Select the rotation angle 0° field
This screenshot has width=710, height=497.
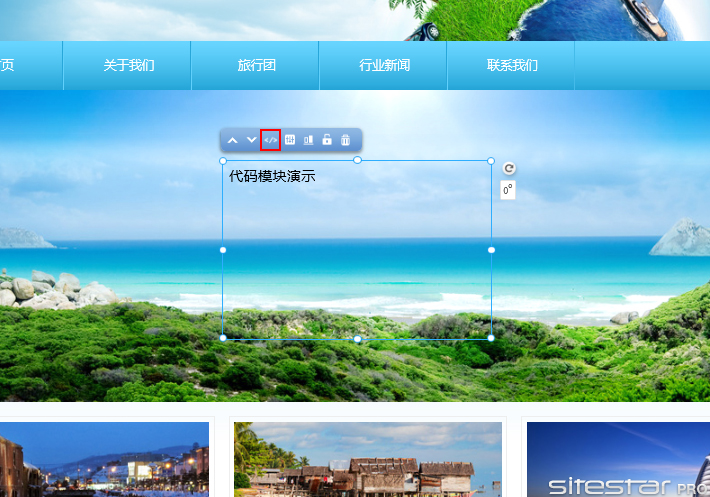coord(508,190)
